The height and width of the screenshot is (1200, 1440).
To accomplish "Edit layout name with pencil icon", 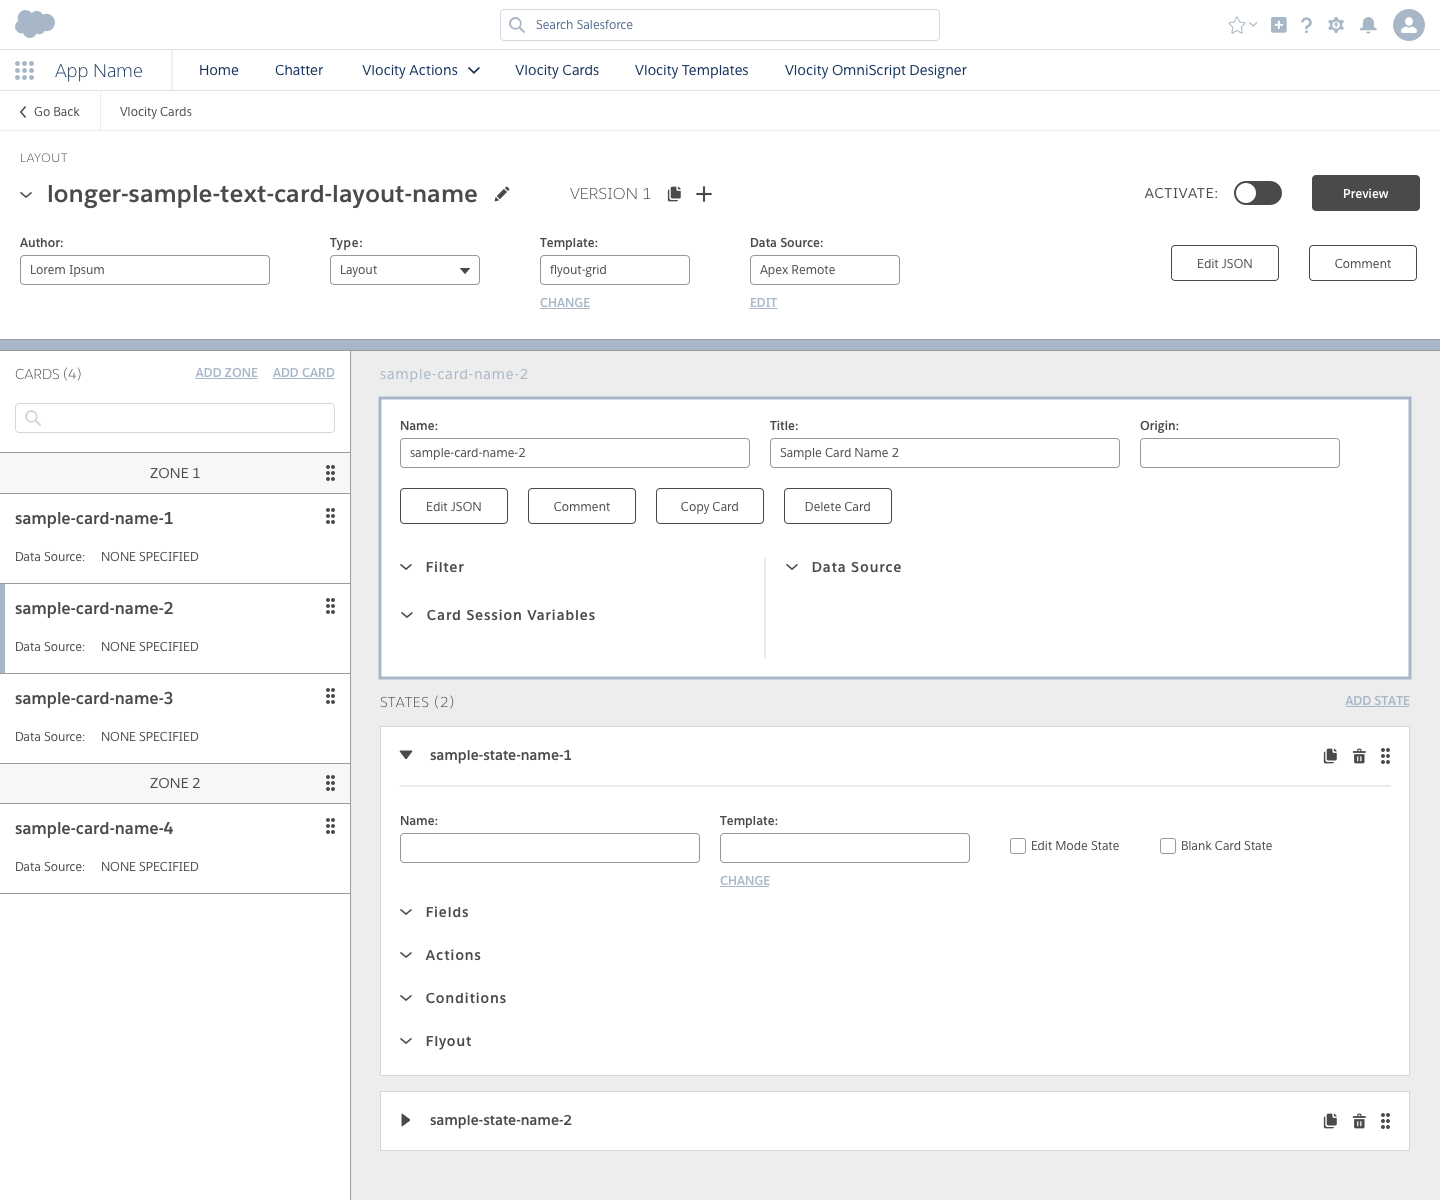I will [502, 194].
